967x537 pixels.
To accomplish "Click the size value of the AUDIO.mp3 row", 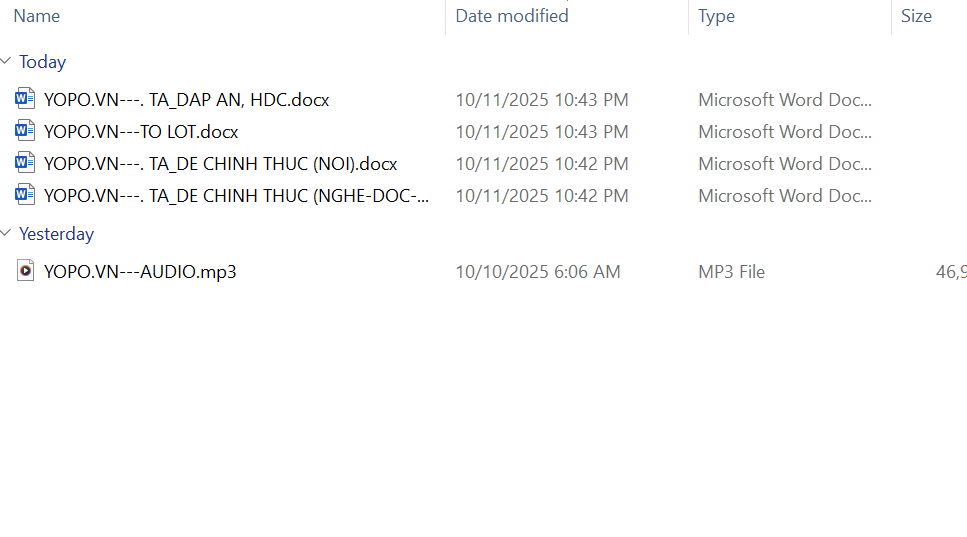I will pyautogui.click(x=950, y=271).
